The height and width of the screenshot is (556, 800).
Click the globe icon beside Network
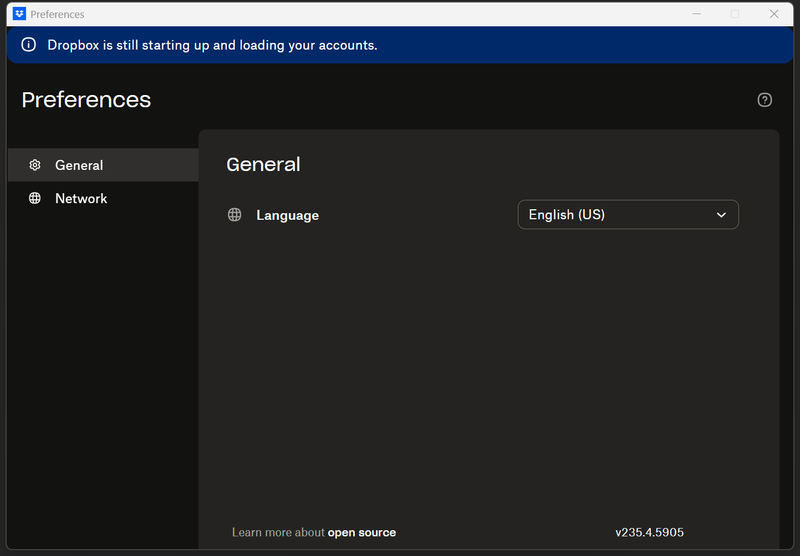(x=35, y=198)
